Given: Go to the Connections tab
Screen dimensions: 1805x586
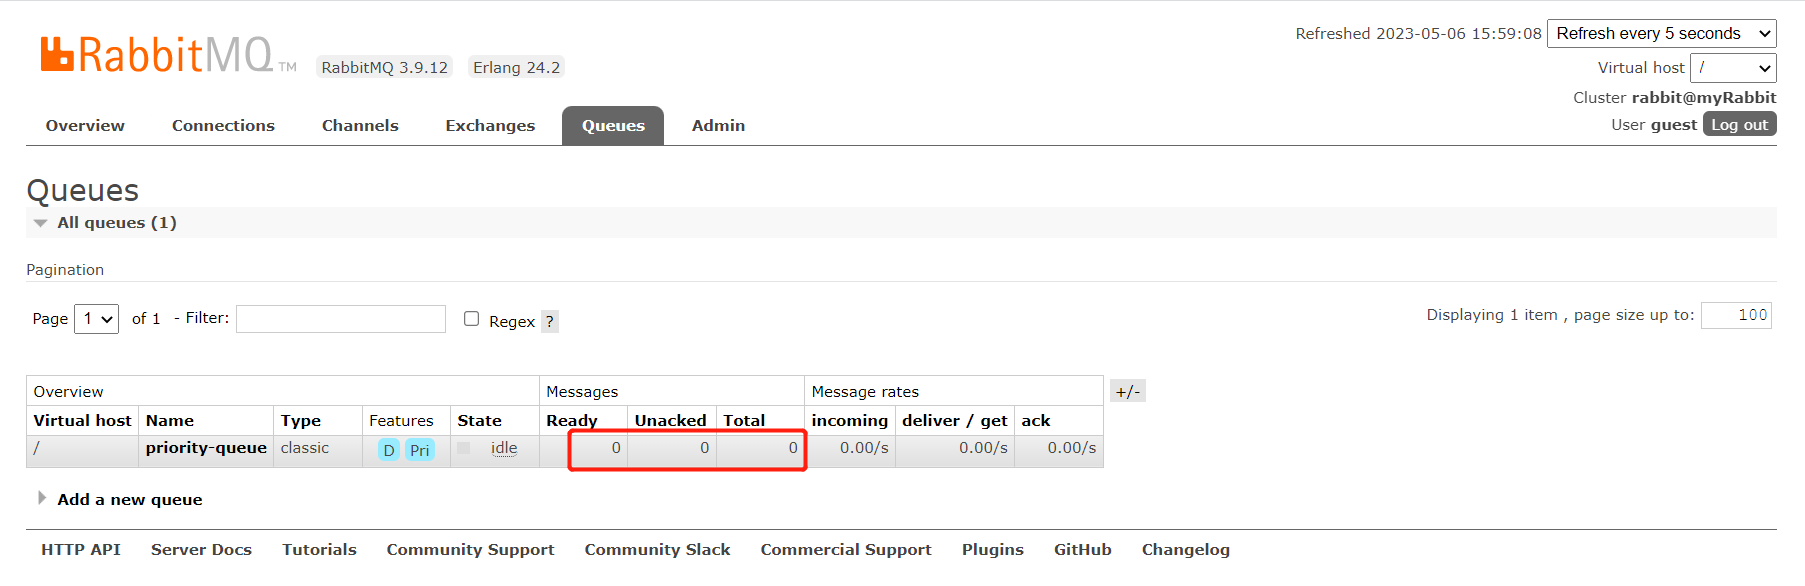Looking at the screenshot, I should point(223,126).
